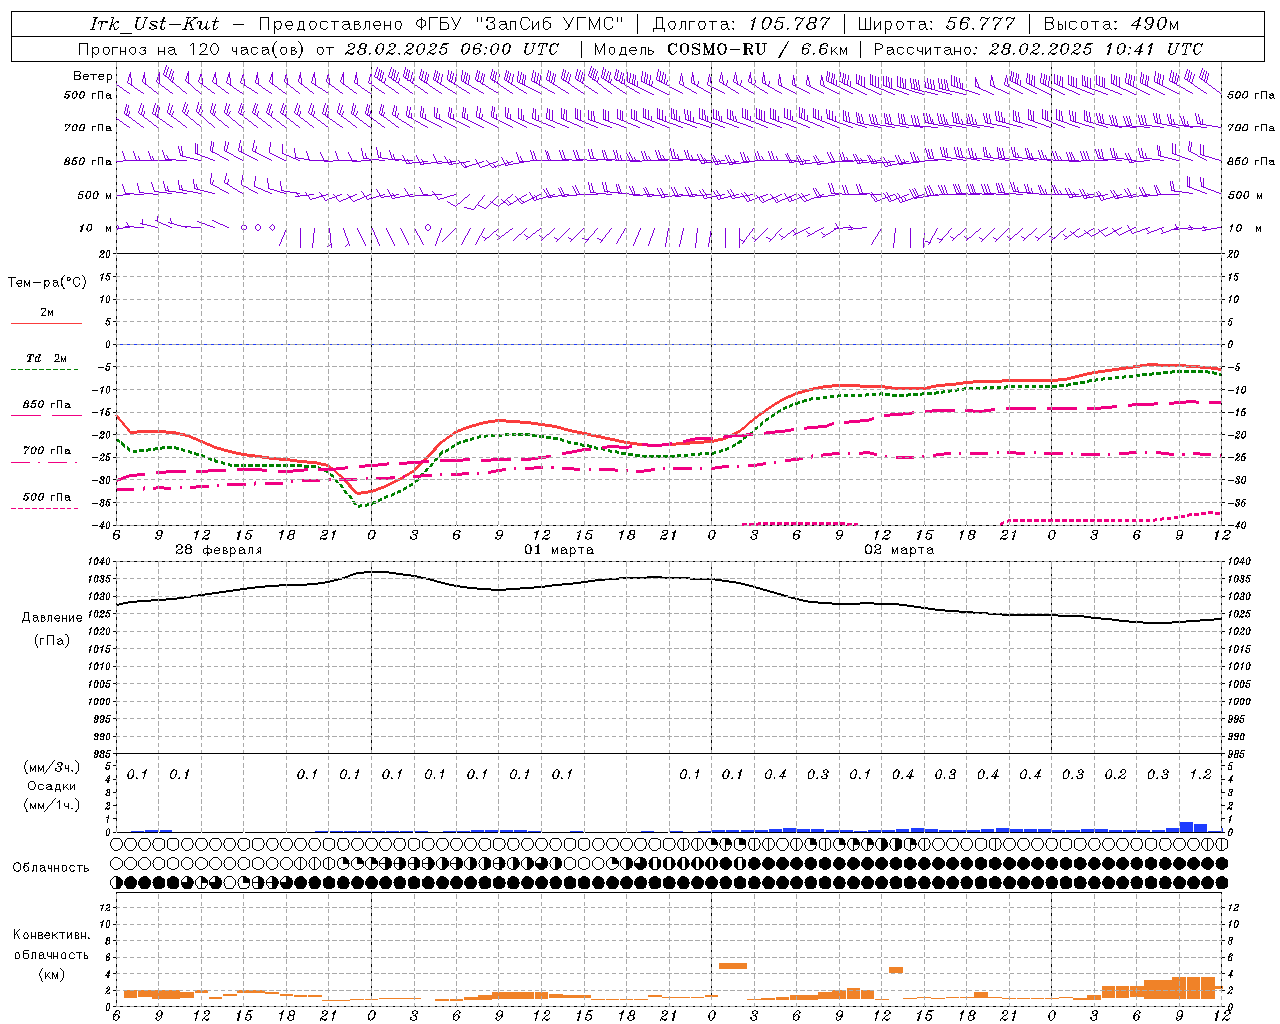Click the "0.2" precipitation amount value
Viewport: 1280px width, 1024px height.
pos(1115,774)
